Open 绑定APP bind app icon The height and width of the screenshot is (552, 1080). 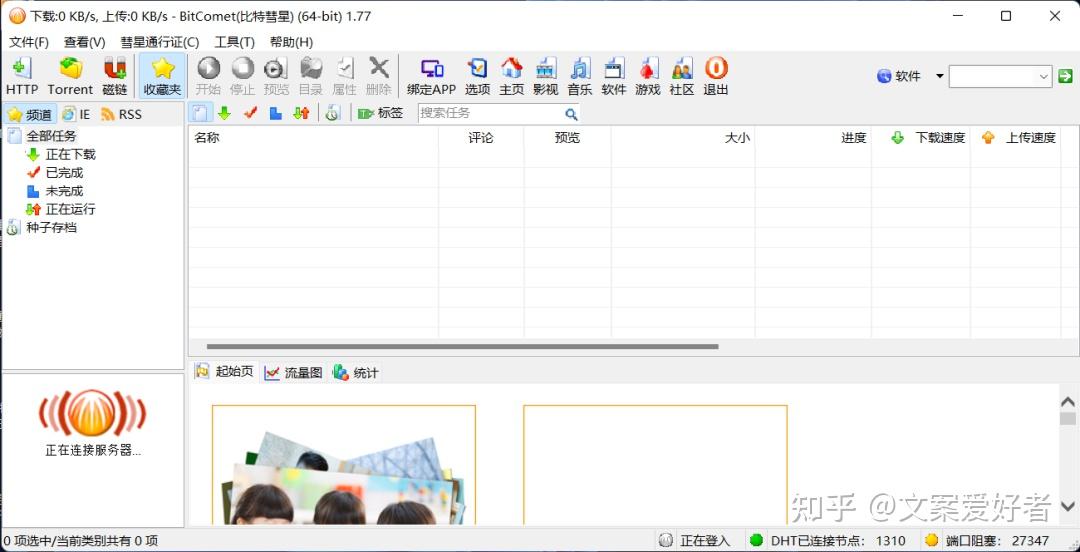pos(432,76)
